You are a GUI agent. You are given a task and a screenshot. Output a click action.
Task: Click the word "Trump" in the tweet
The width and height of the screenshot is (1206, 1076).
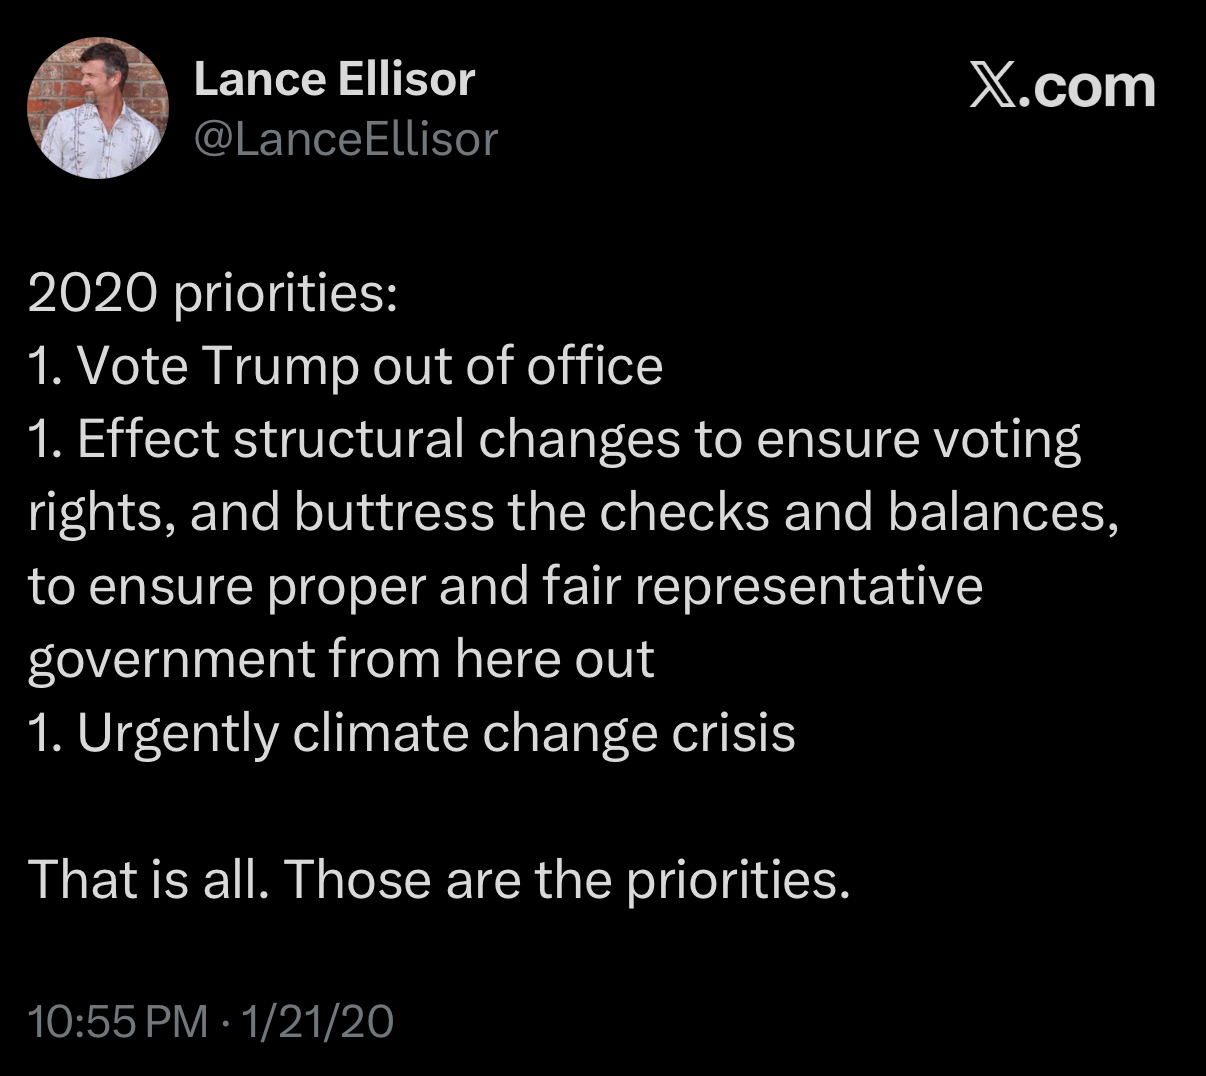click(x=279, y=367)
